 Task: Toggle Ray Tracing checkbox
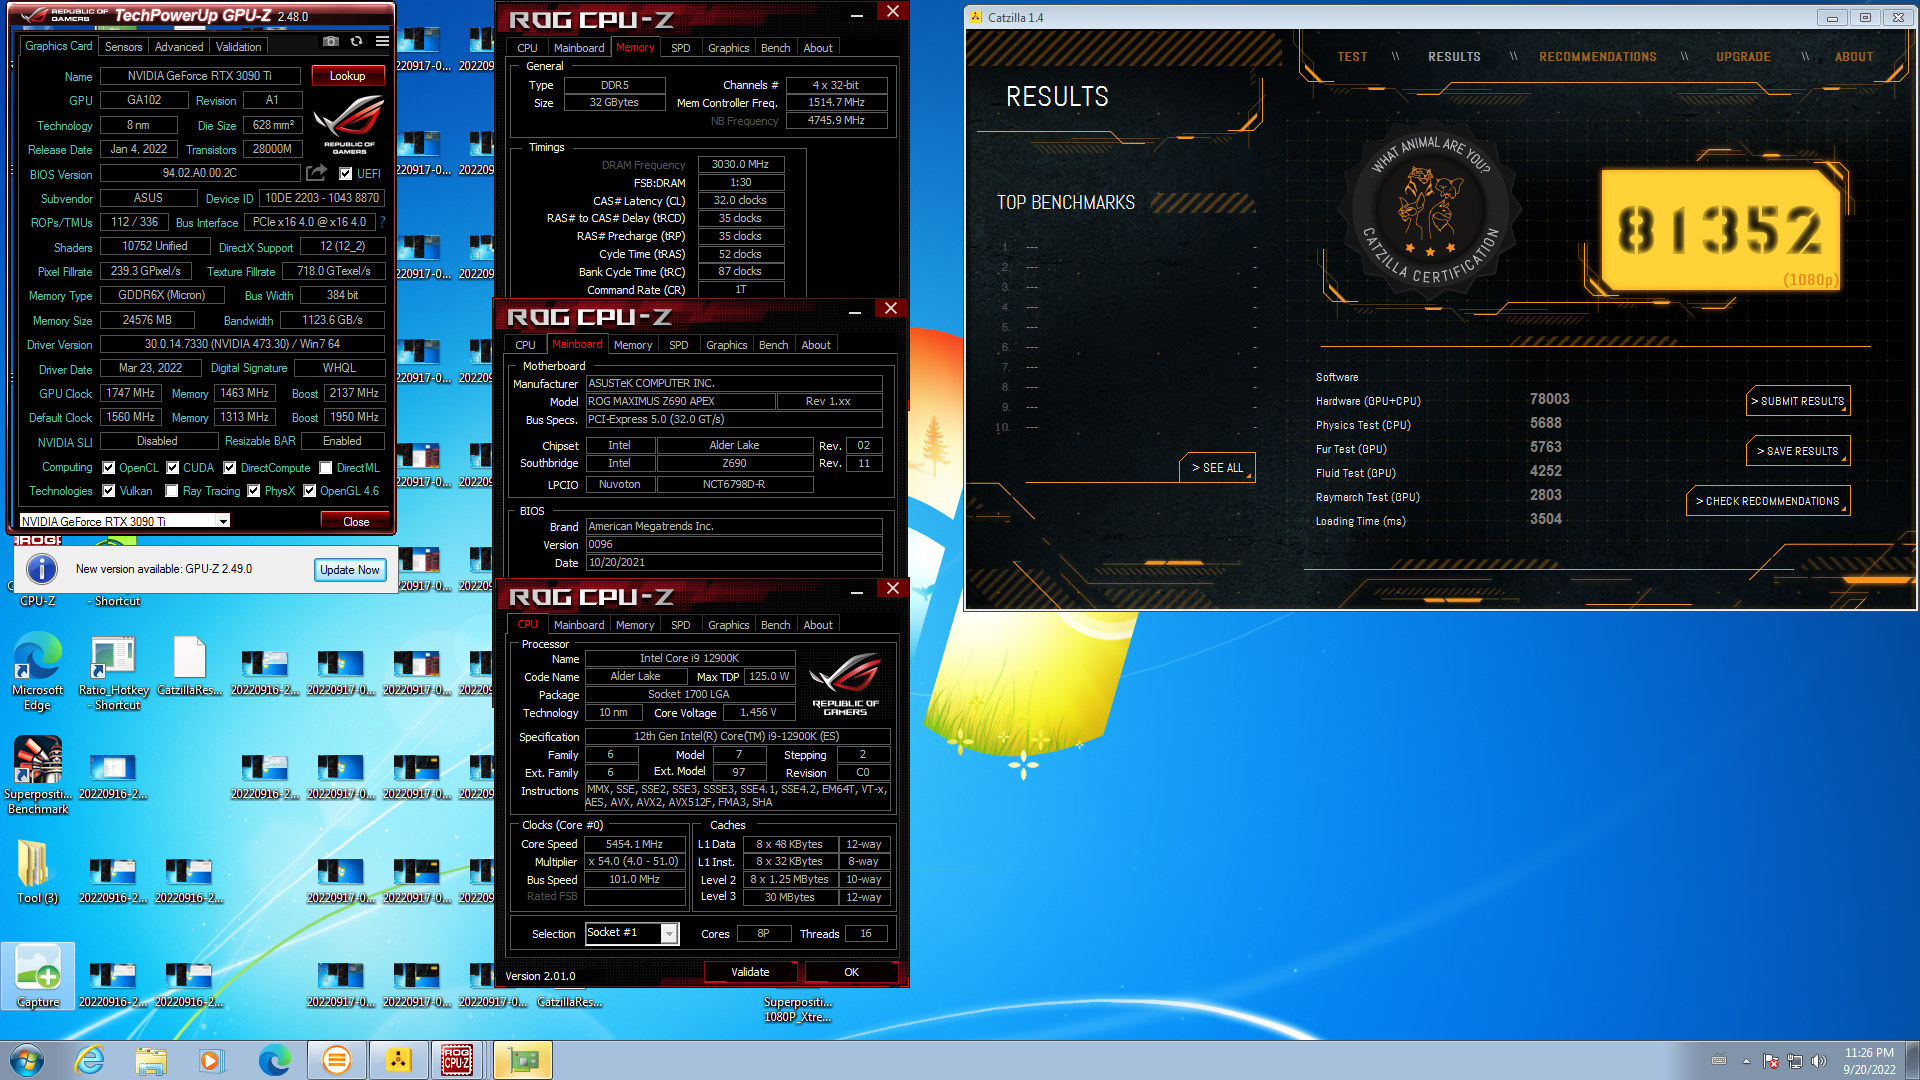click(x=172, y=490)
